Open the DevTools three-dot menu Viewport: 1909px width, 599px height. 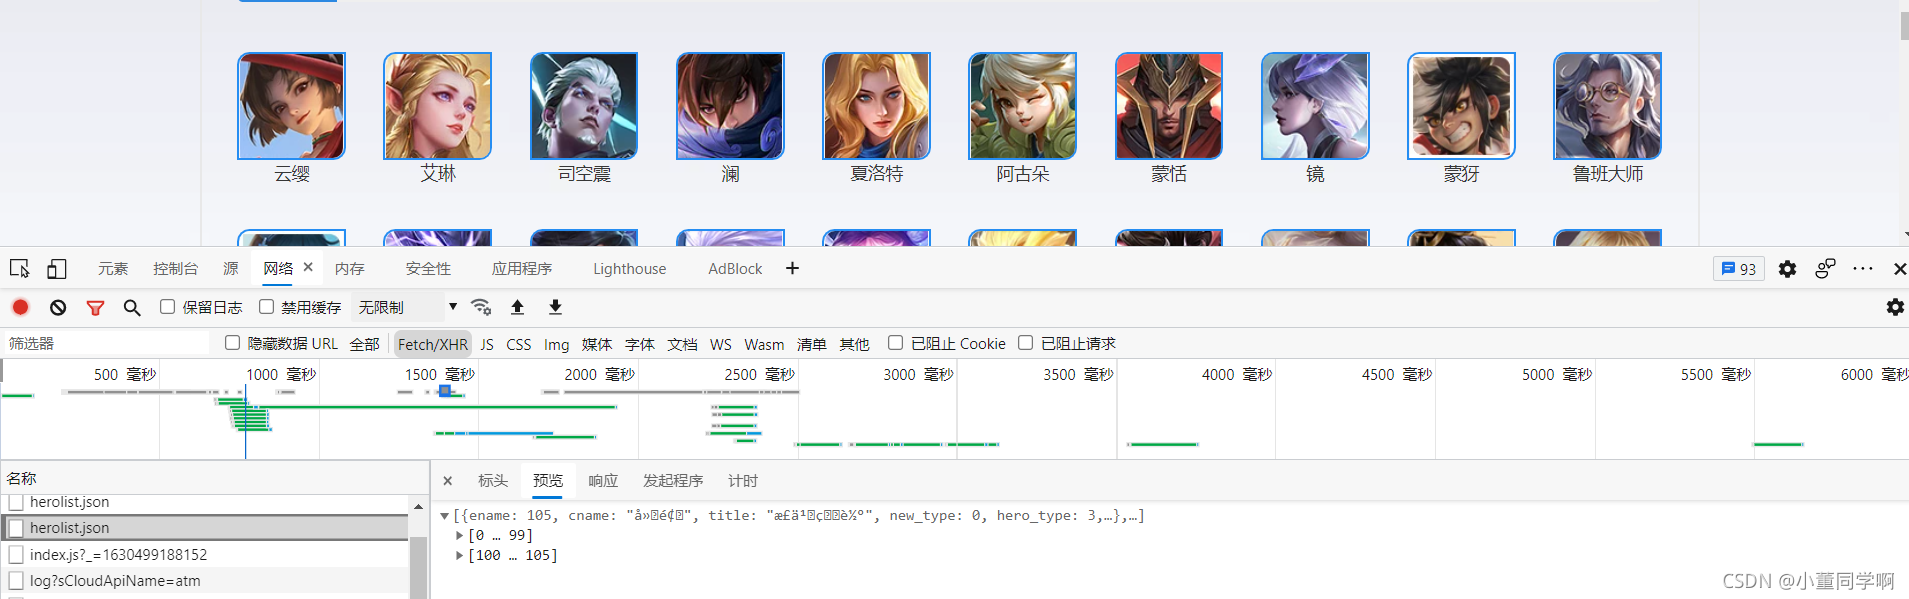click(x=1863, y=269)
